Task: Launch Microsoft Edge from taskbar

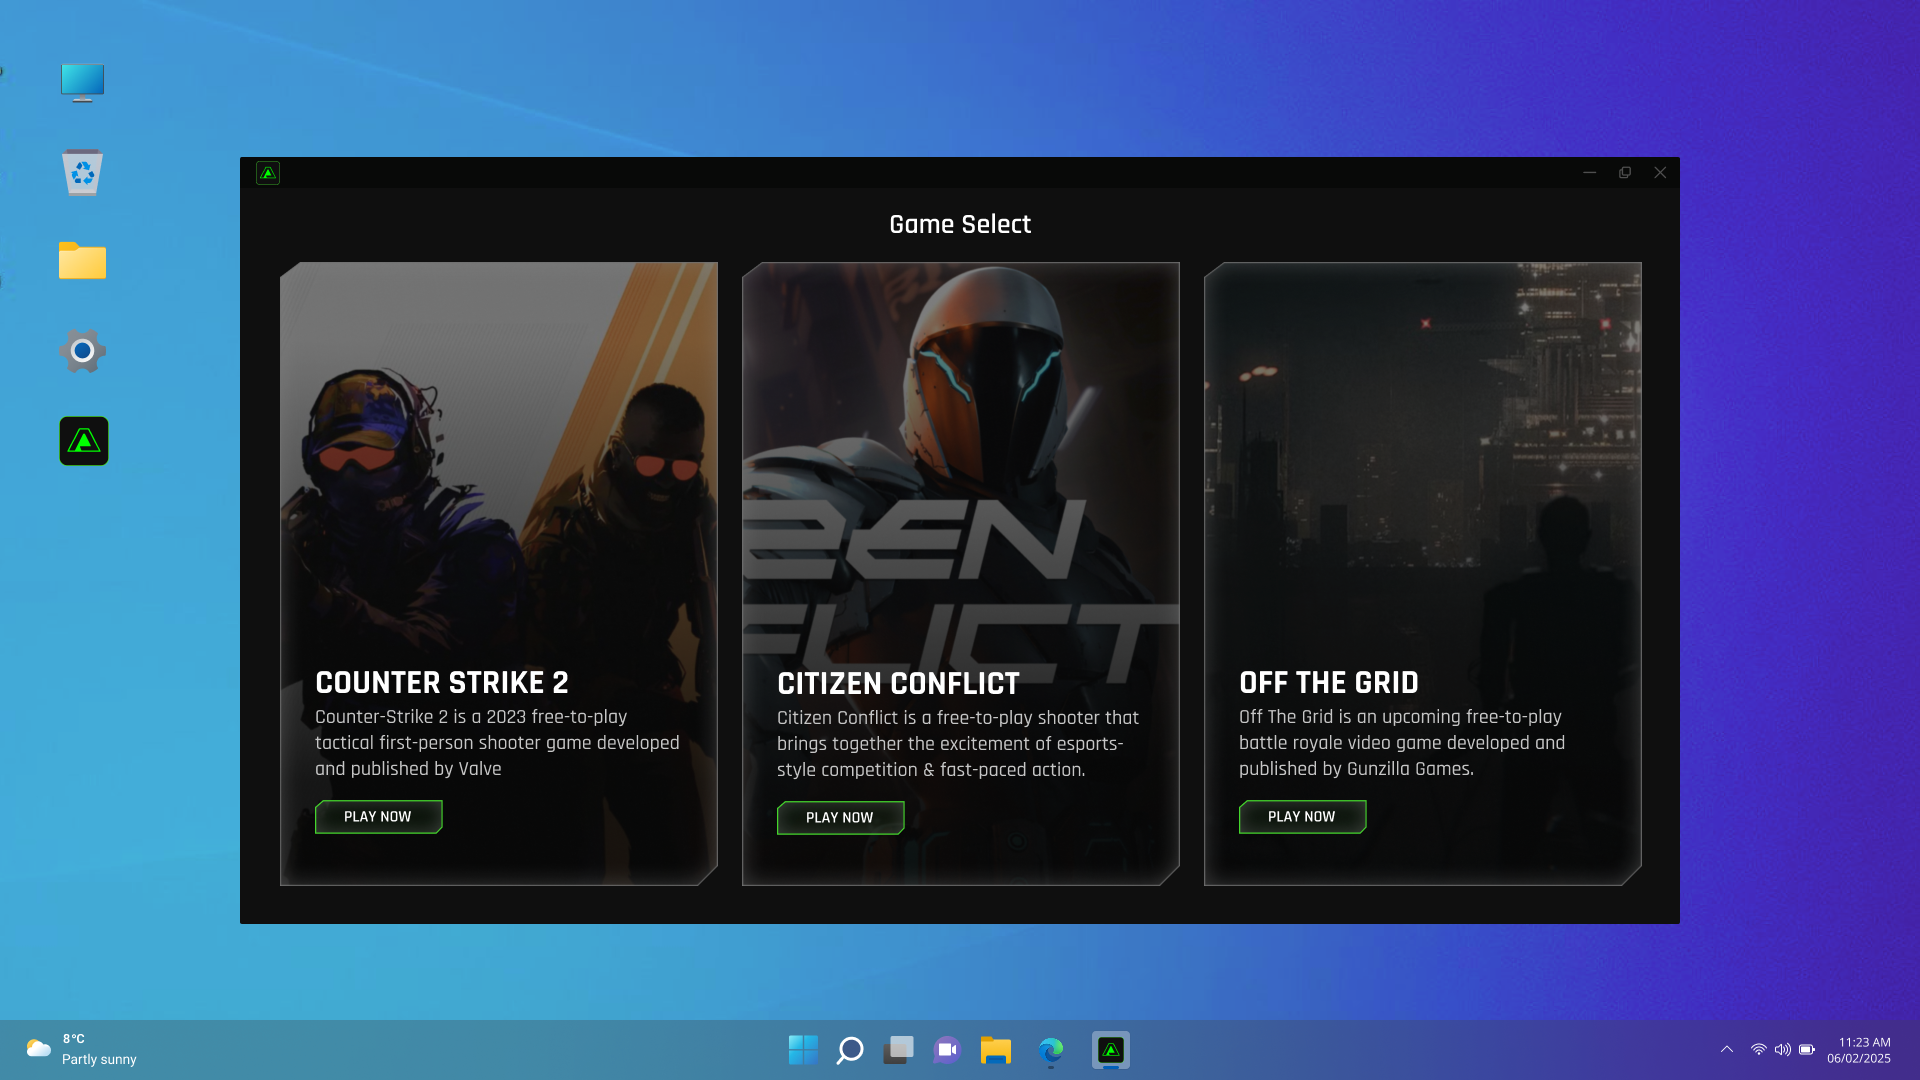Action: (1050, 1050)
